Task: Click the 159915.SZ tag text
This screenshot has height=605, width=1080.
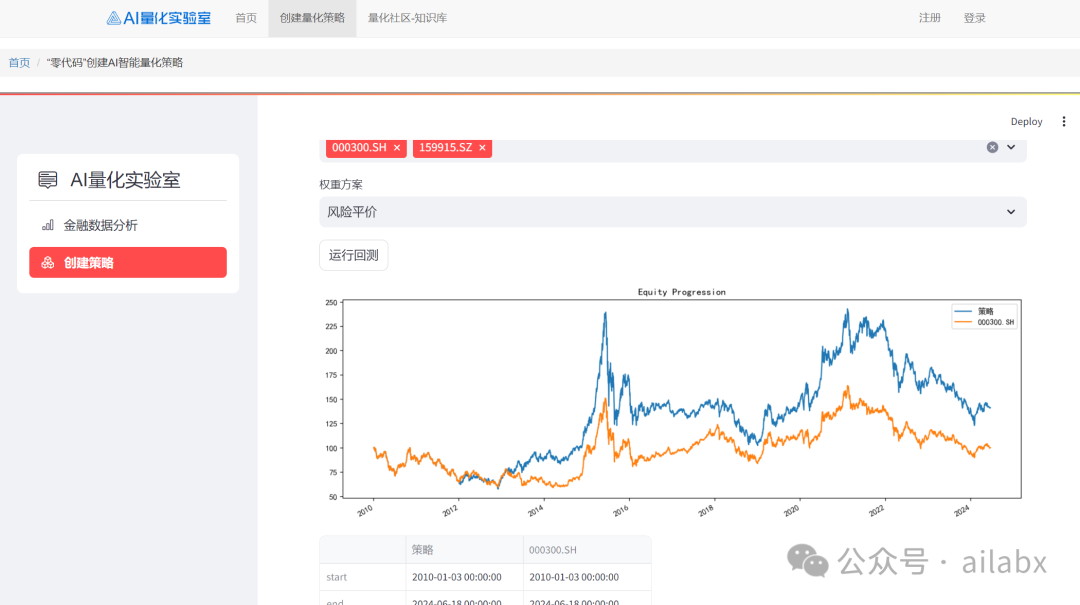Action: [x=446, y=147]
